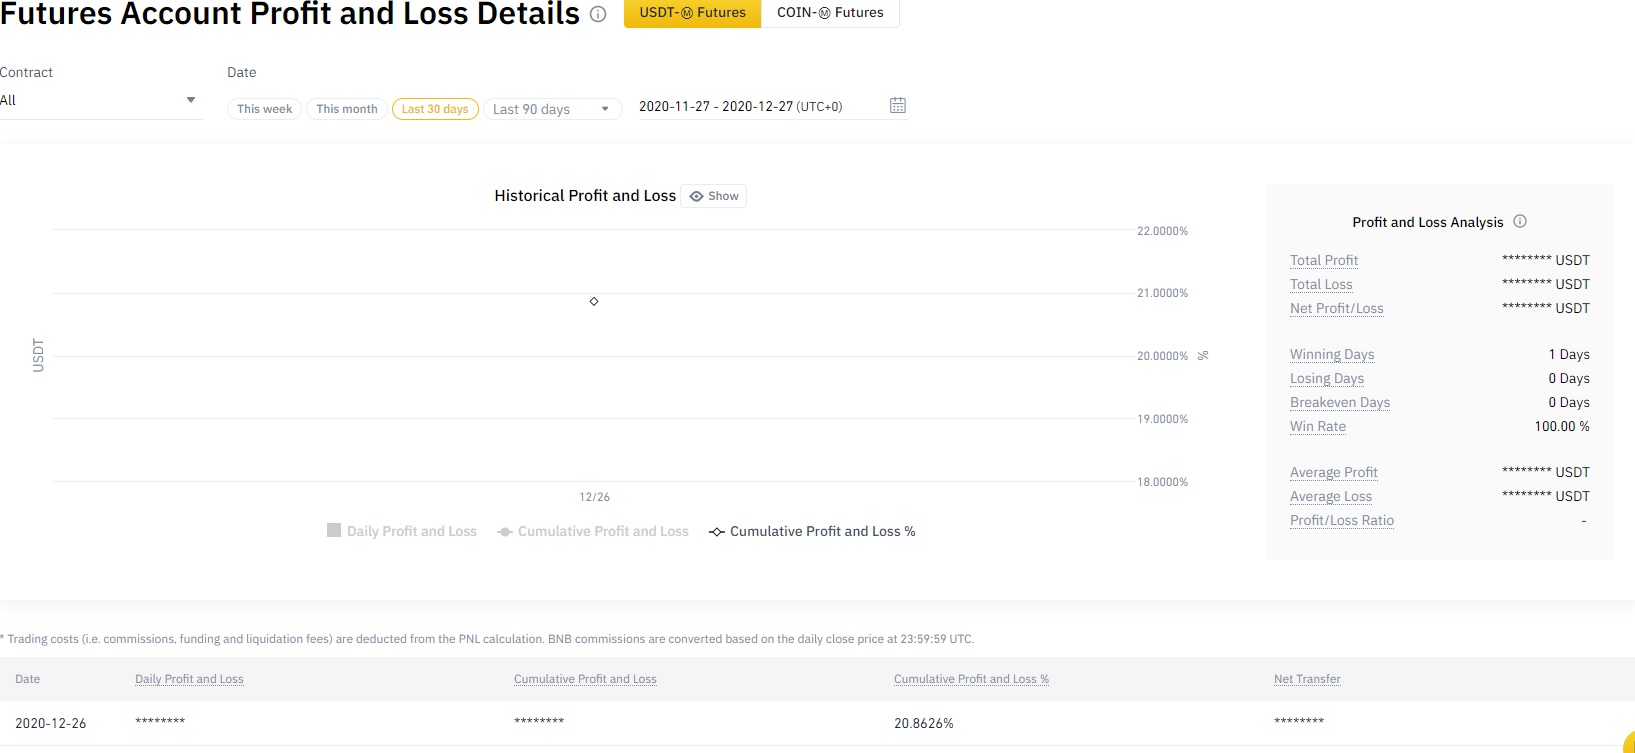Select This month date filter
This screenshot has height=753, width=1635.
[347, 109]
